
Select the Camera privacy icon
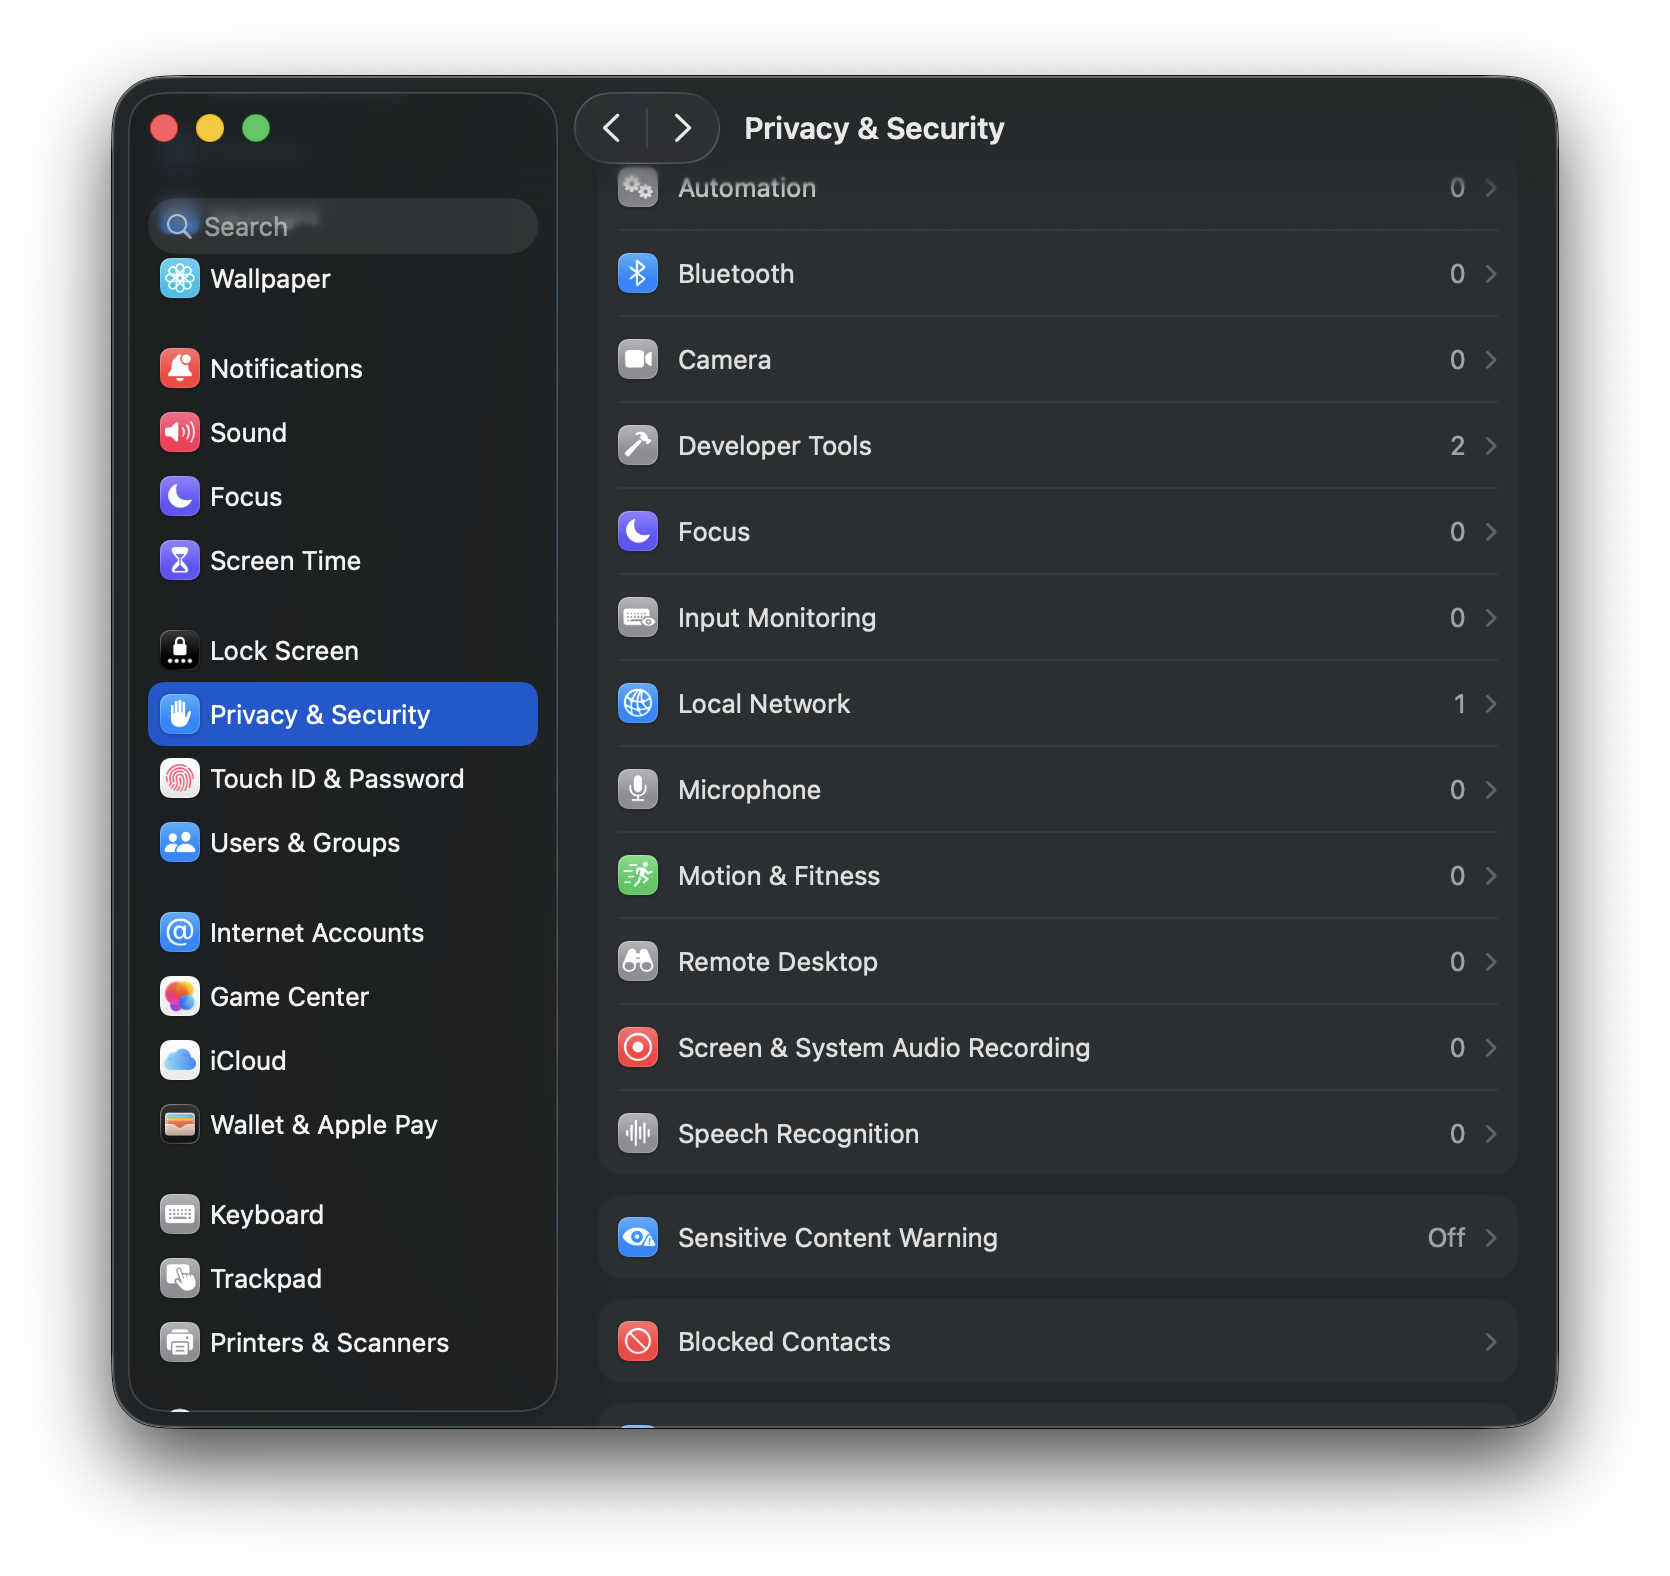tap(638, 359)
